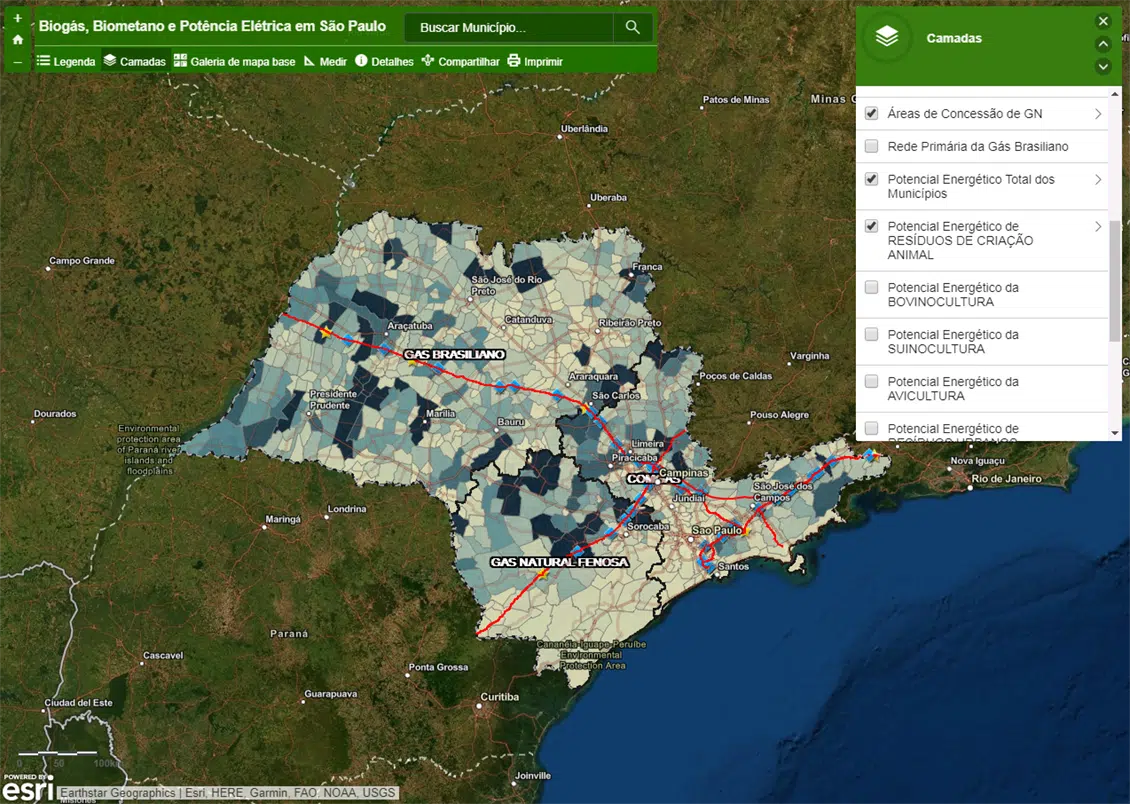Uncheck Potencial Energético Total dos Municípios
The width and height of the screenshot is (1130, 804).
[x=871, y=179]
